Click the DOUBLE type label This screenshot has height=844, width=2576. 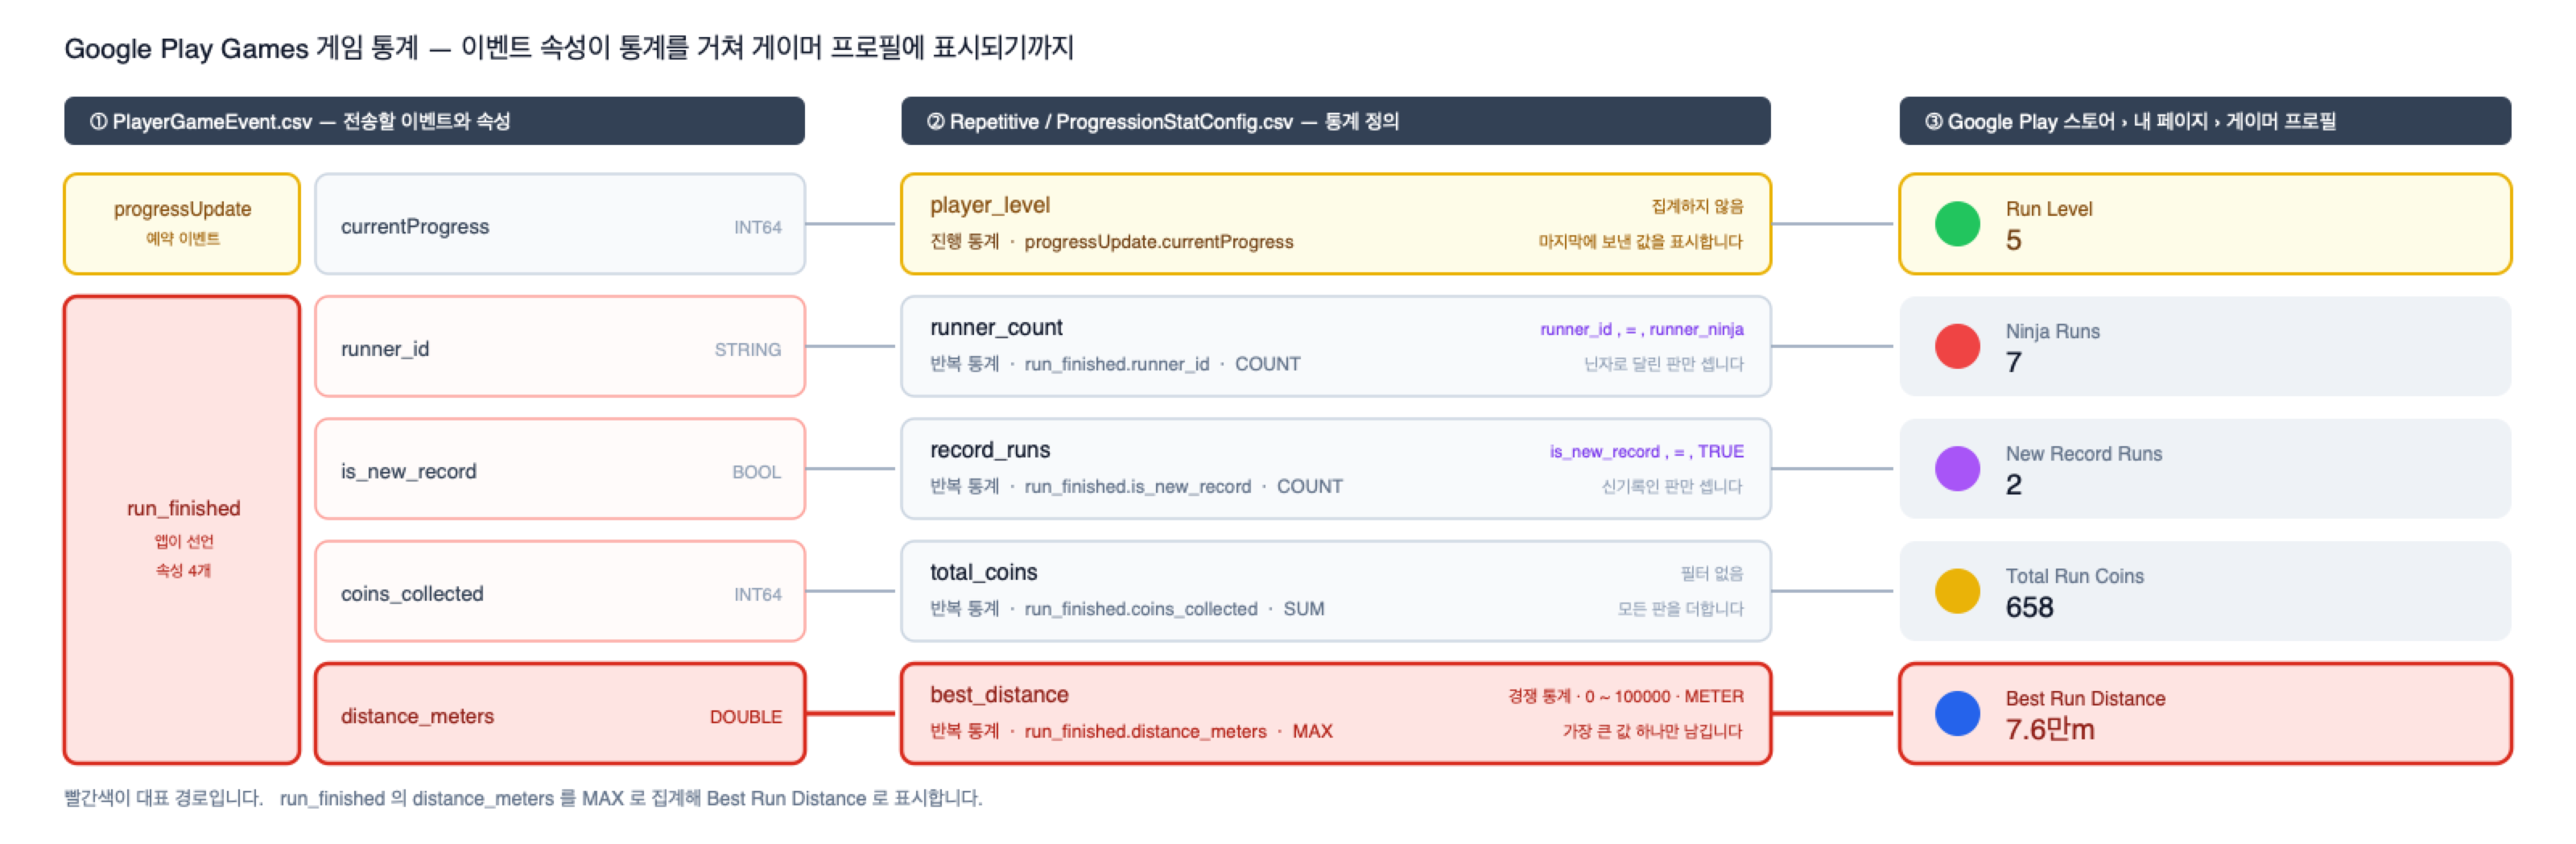[745, 717]
